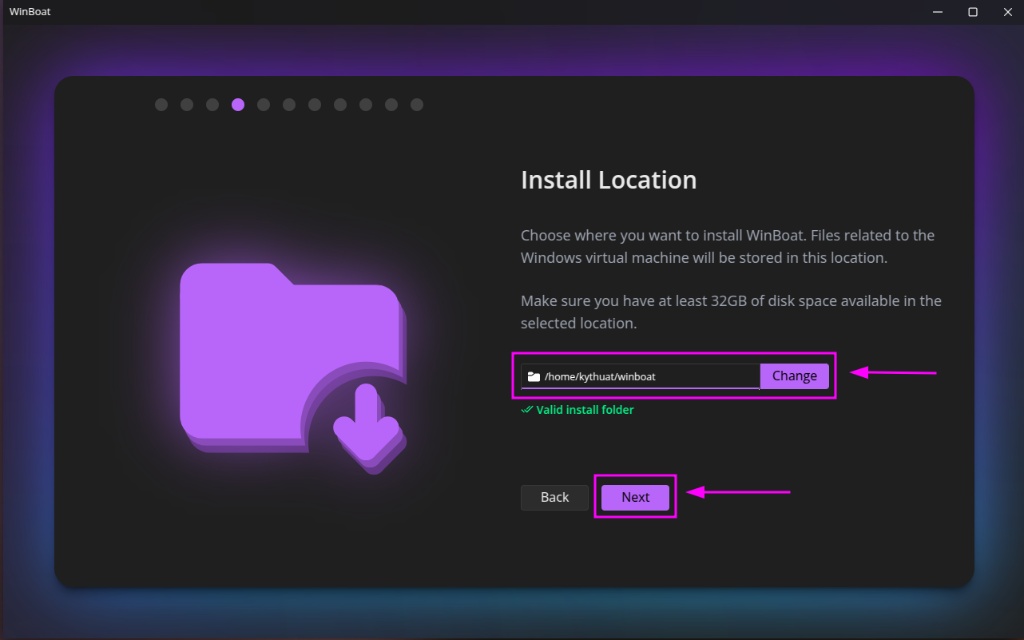Click the 'Install Location' heading

tap(608, 180)
